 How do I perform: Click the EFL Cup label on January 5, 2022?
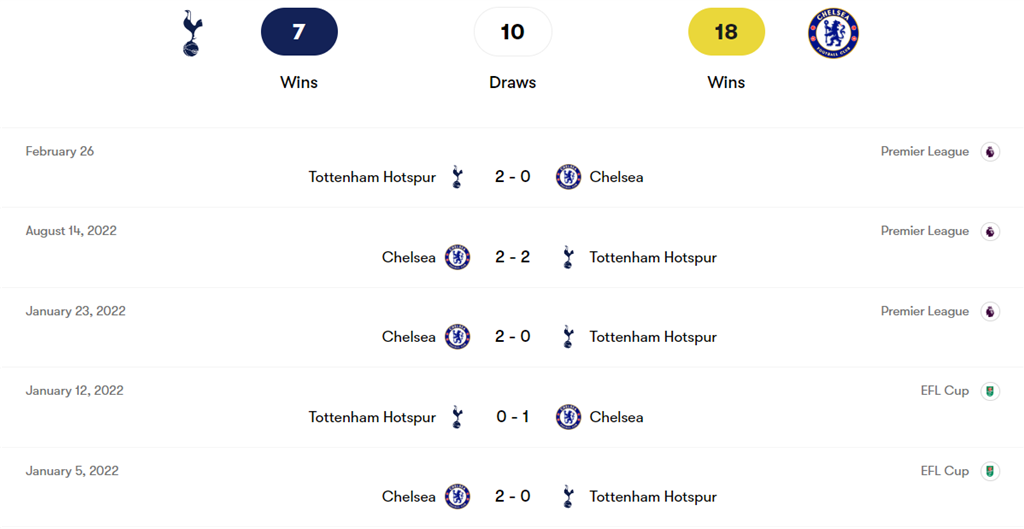944,471
